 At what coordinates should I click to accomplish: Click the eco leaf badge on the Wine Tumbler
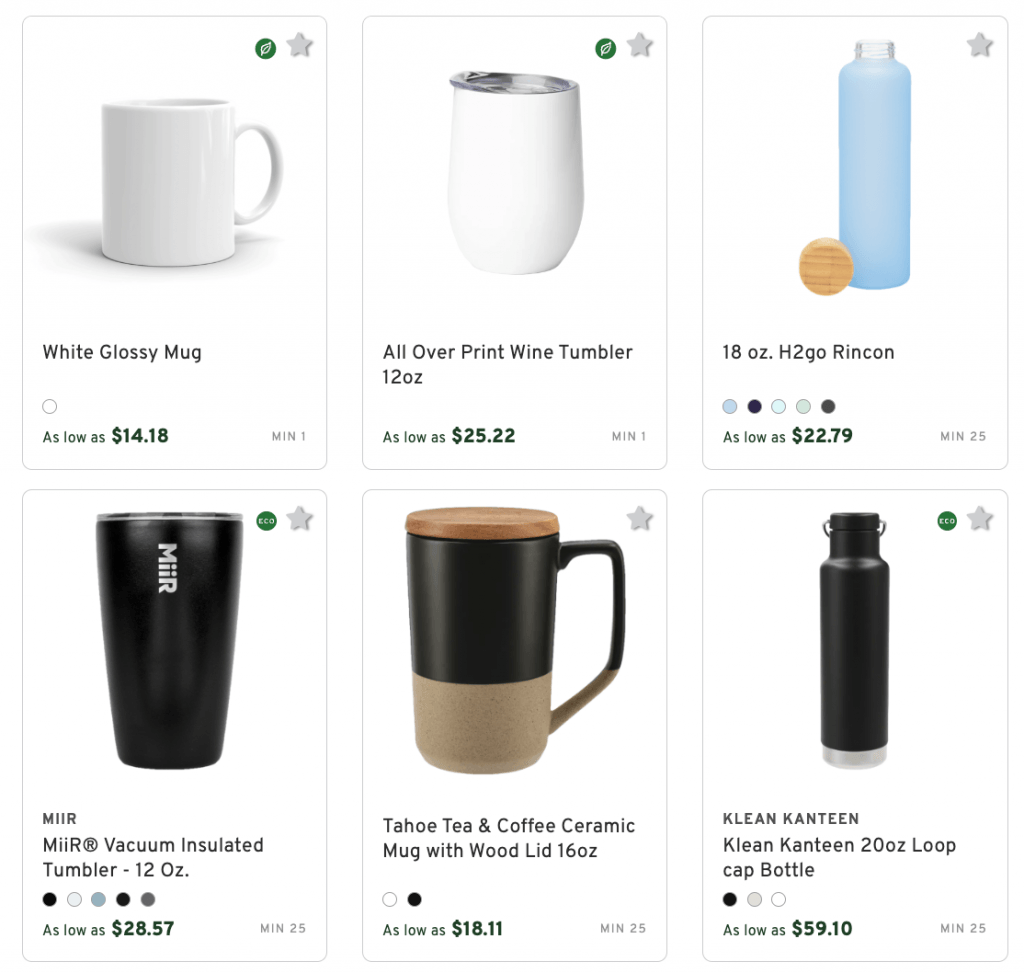tap(606, 47)
